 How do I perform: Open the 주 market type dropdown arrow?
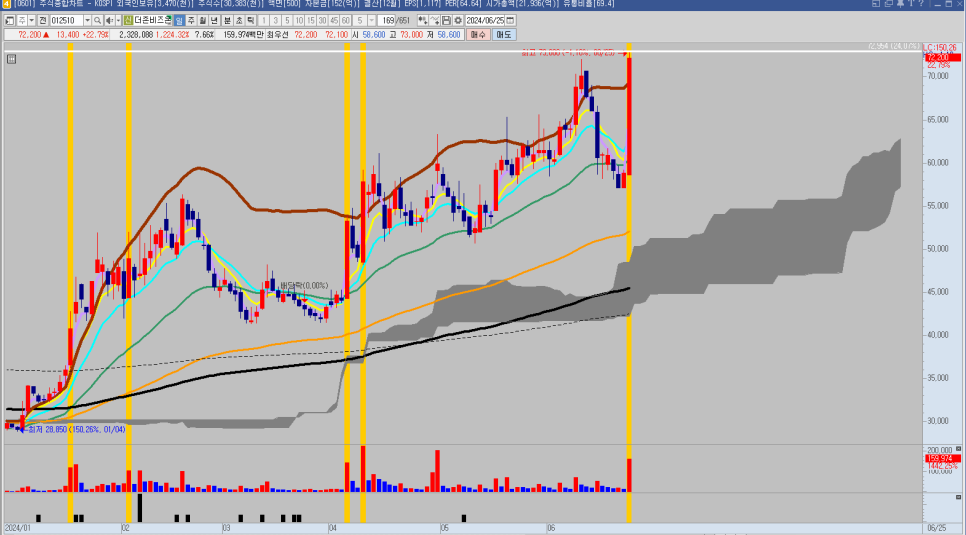tap(31, 20)
